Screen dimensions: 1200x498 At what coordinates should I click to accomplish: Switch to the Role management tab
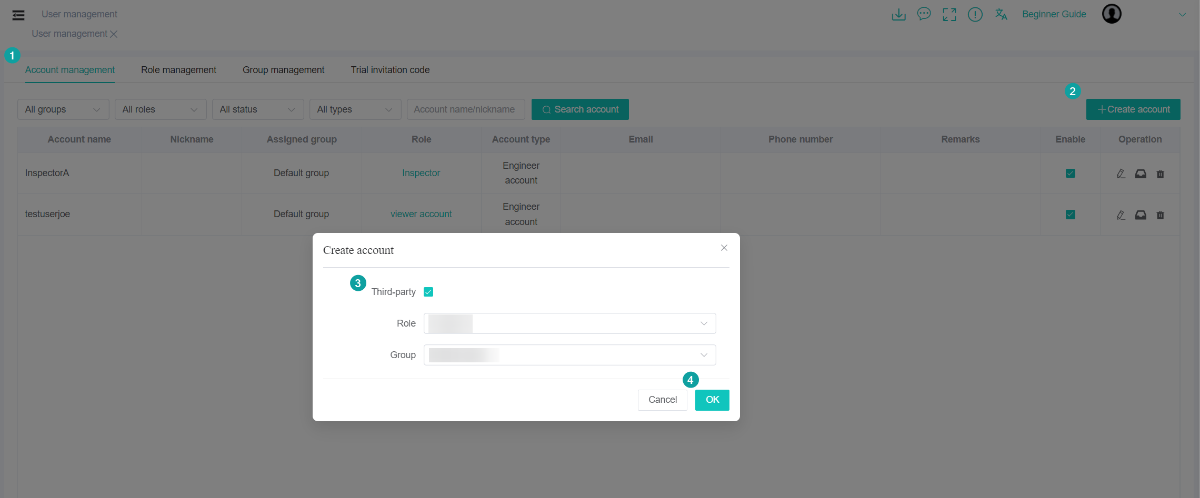coord(178,70)
